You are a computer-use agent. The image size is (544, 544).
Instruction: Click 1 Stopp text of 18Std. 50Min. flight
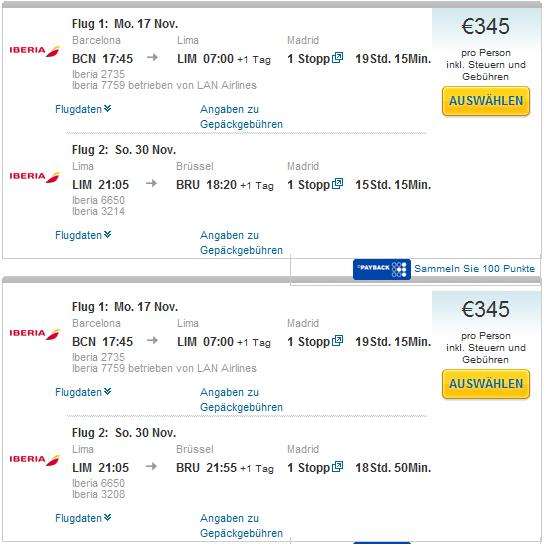(x=308, y=468)
